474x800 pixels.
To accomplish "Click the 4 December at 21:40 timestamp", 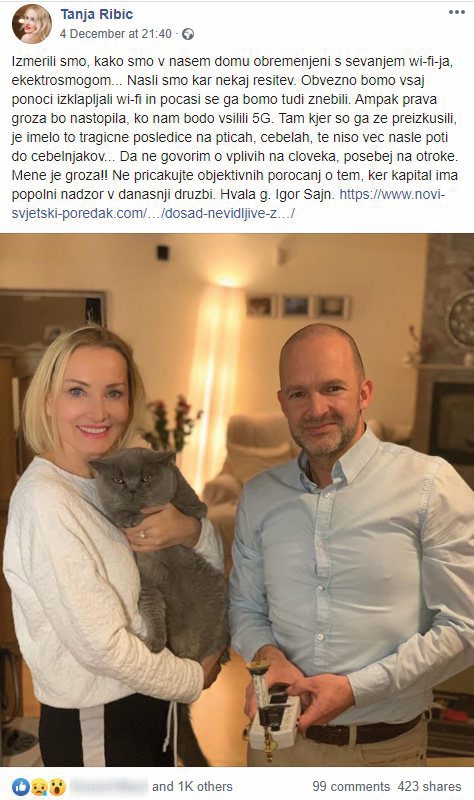I will click(x=115, y=34).
